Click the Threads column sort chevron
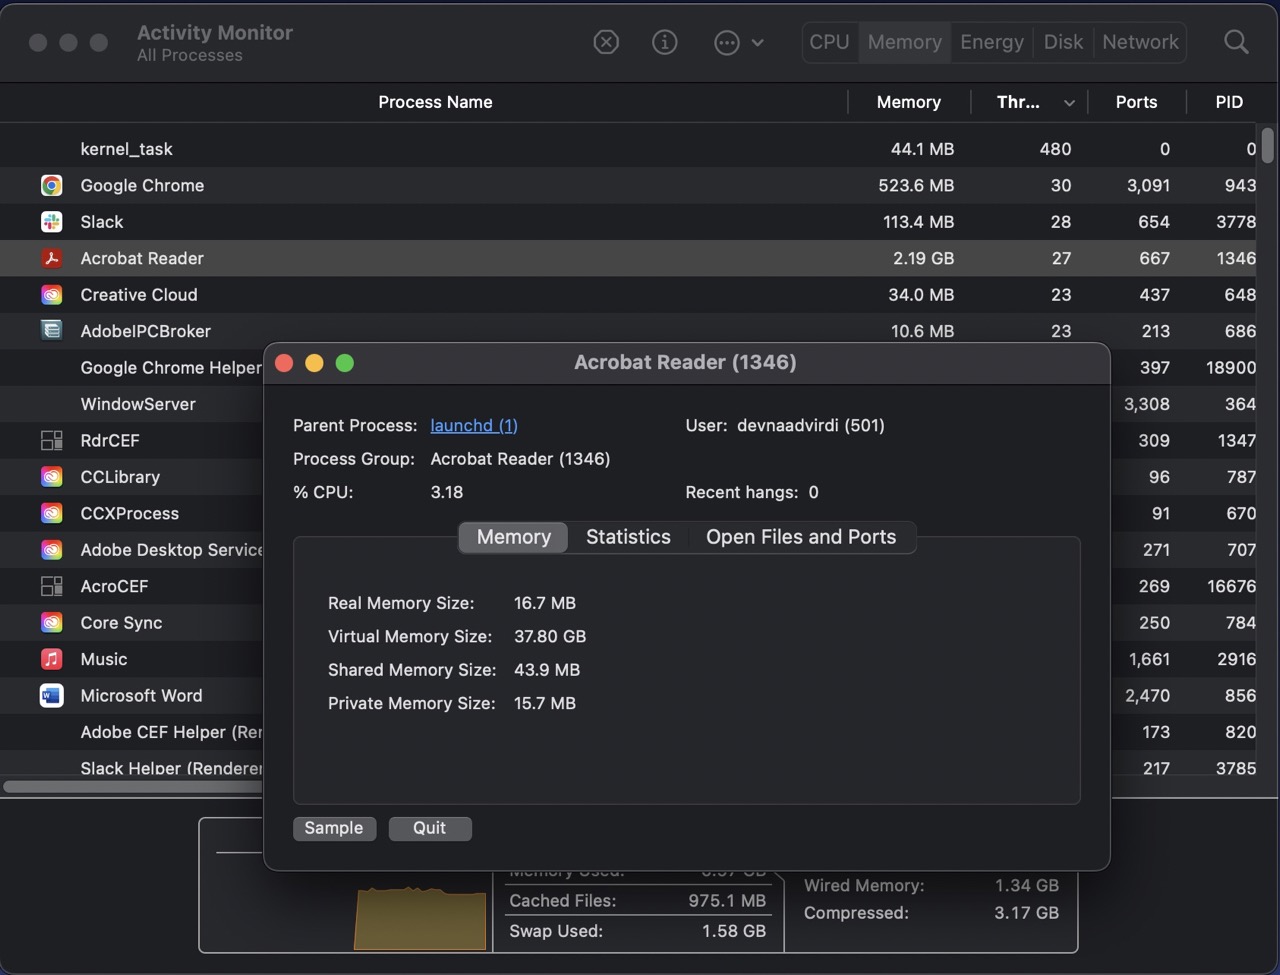 coord(1069,102)
